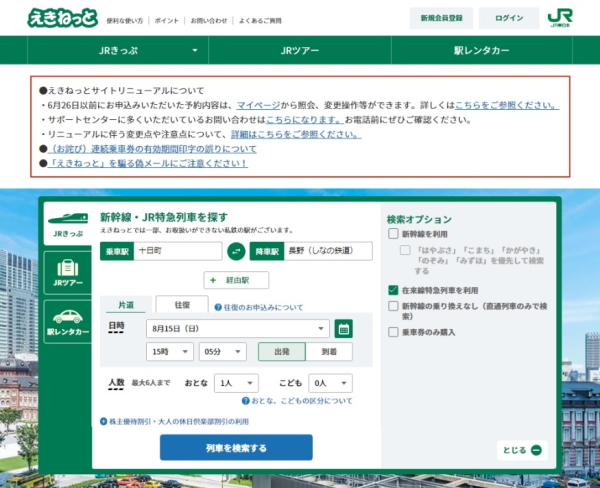
Task: Open 便利な使い方 header link
Action: click(125, 21)
